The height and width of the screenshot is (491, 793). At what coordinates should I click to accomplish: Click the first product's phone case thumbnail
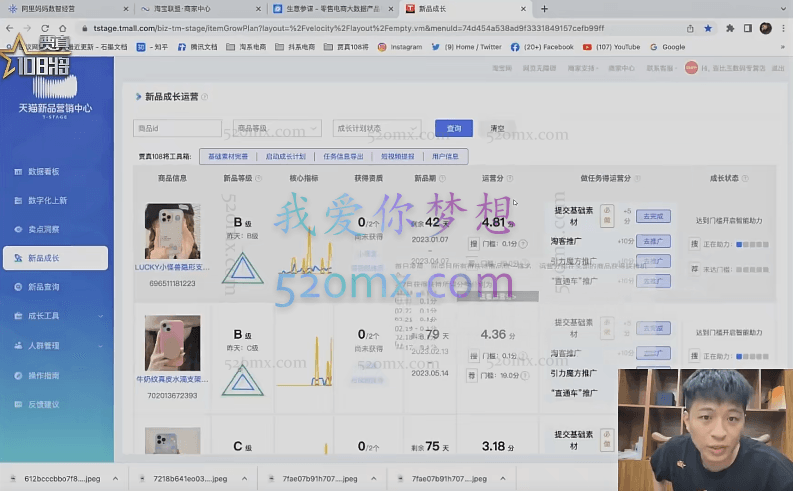[171, 231]
